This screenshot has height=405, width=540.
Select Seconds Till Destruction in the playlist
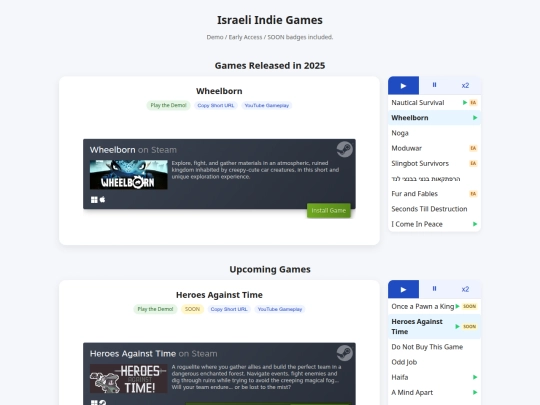[x=434, y=209]
